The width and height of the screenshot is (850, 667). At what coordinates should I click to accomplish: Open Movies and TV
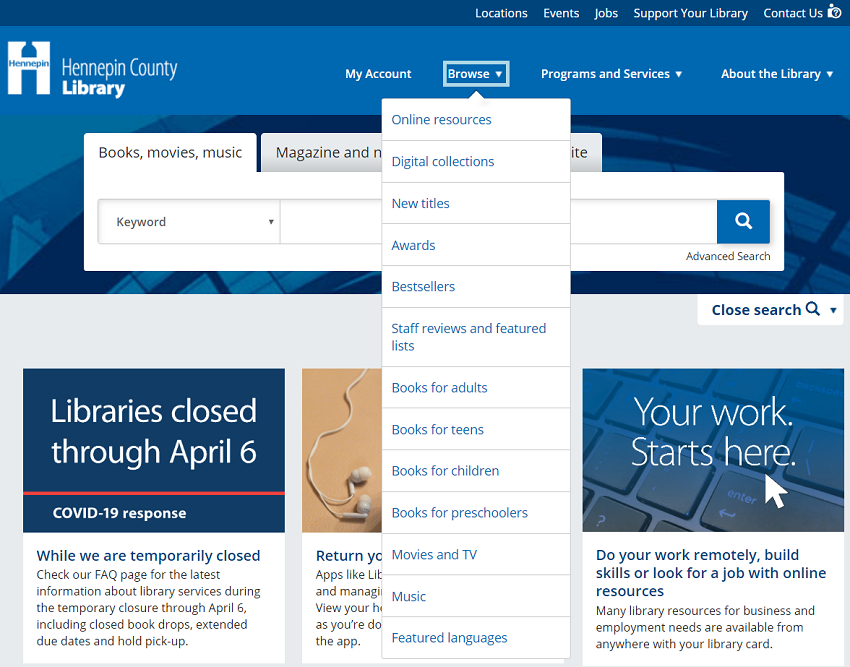(x=476, y=555)
